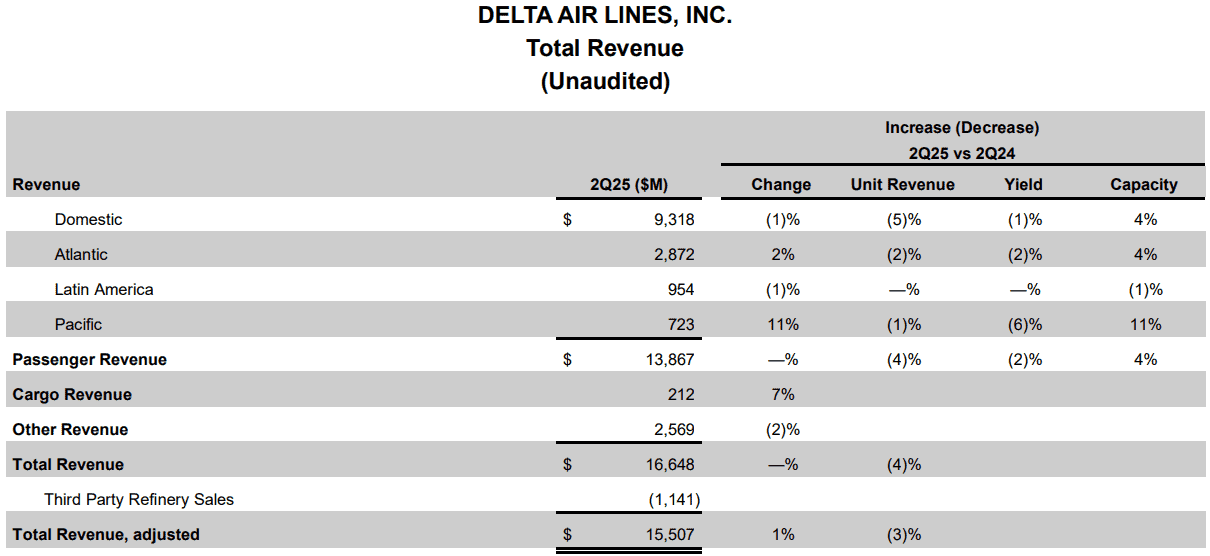Click the Yield column header
Image resolution: width=1210 pixels, height=556 pixels.
tap(1023, 184)
